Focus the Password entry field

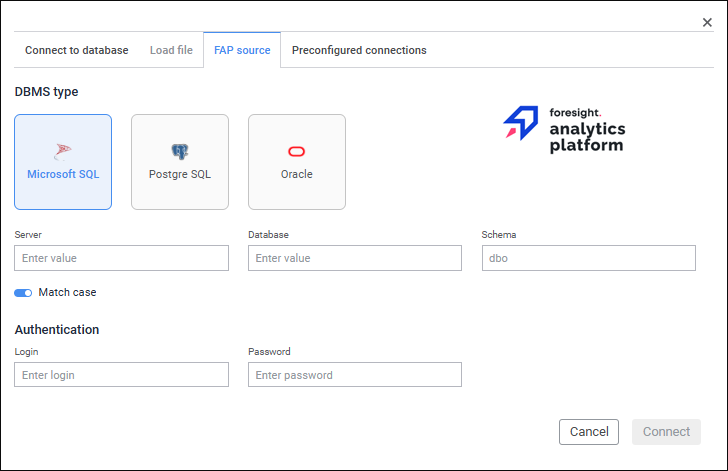tap(355, 375)
